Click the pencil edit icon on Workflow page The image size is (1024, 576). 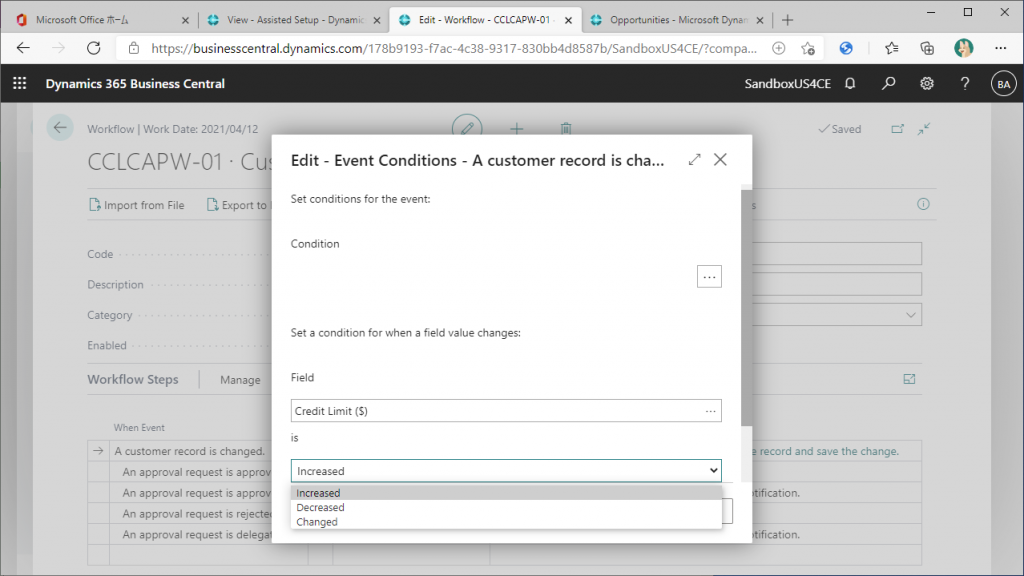pyautogui.click(x=467, y=128)
